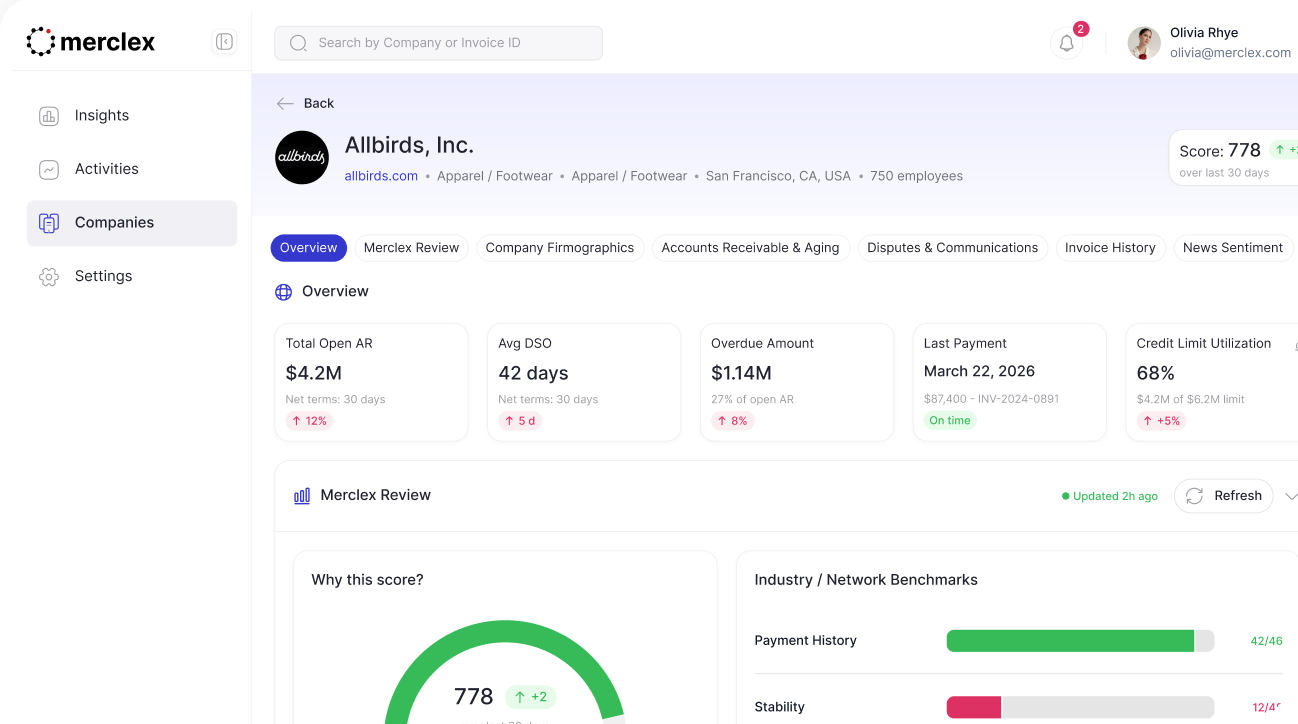Screen dimensions: 1298x724
Task: Click the Overdue Amount card
Action: coord(797,382)
